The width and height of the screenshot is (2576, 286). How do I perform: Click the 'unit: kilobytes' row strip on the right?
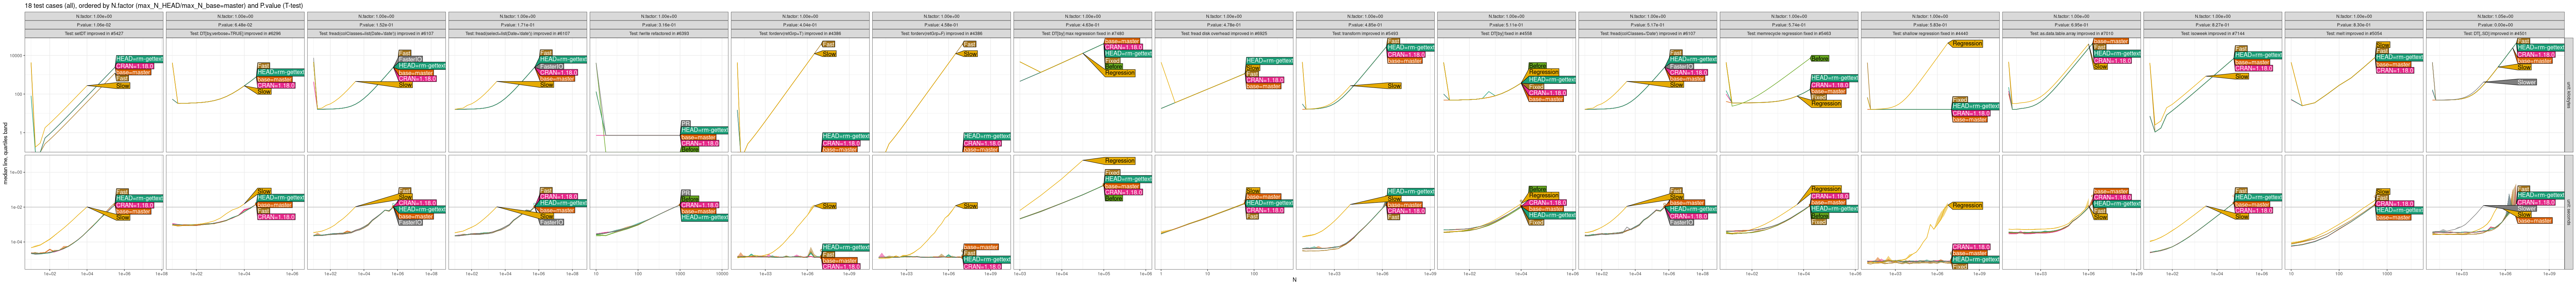click(x=2569, y=95)
